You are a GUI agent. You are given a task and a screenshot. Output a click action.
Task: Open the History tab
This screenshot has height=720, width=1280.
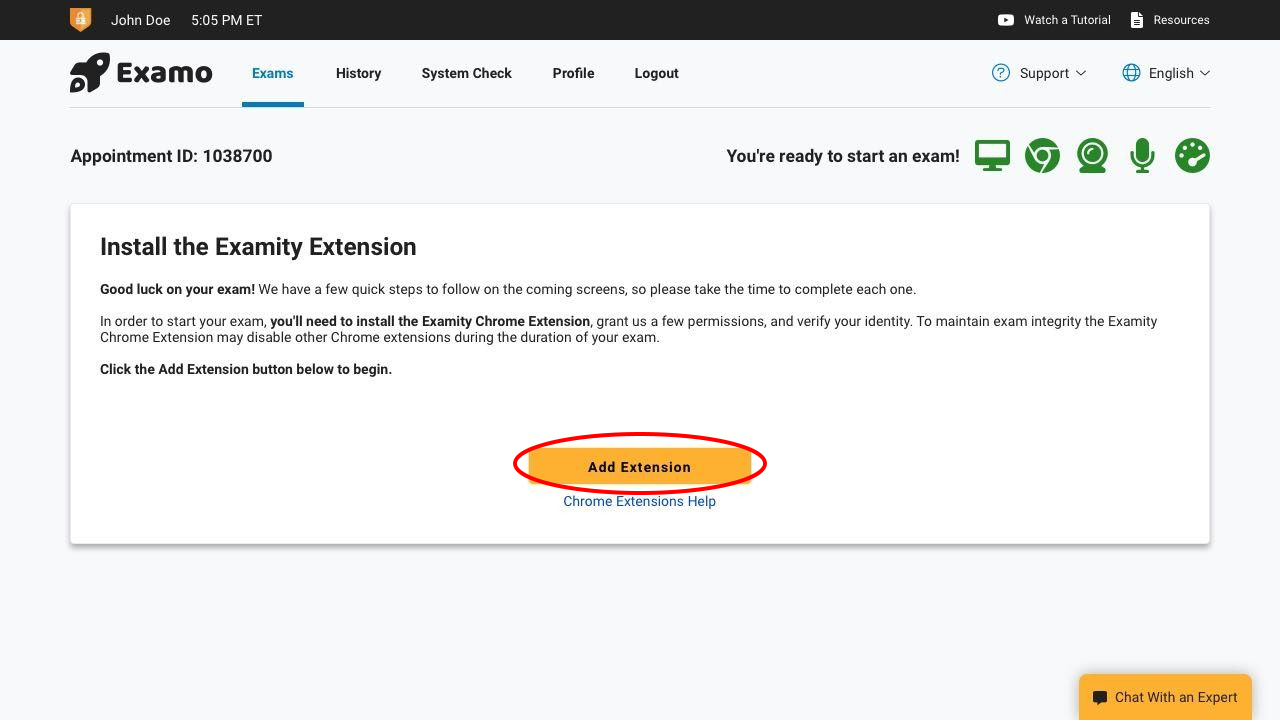pos(358,73)
